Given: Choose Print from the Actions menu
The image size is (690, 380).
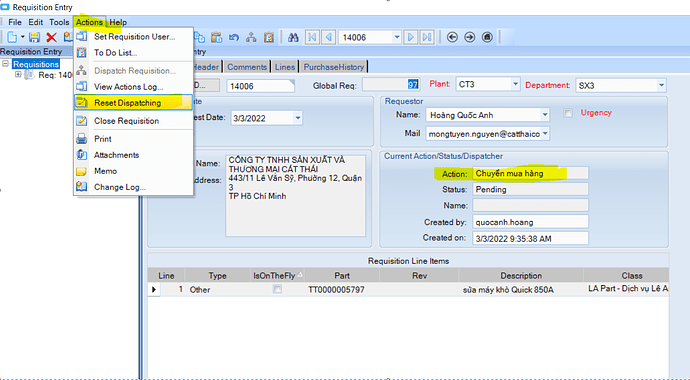Looking at the screenshot, I should (x=134, y=139).
